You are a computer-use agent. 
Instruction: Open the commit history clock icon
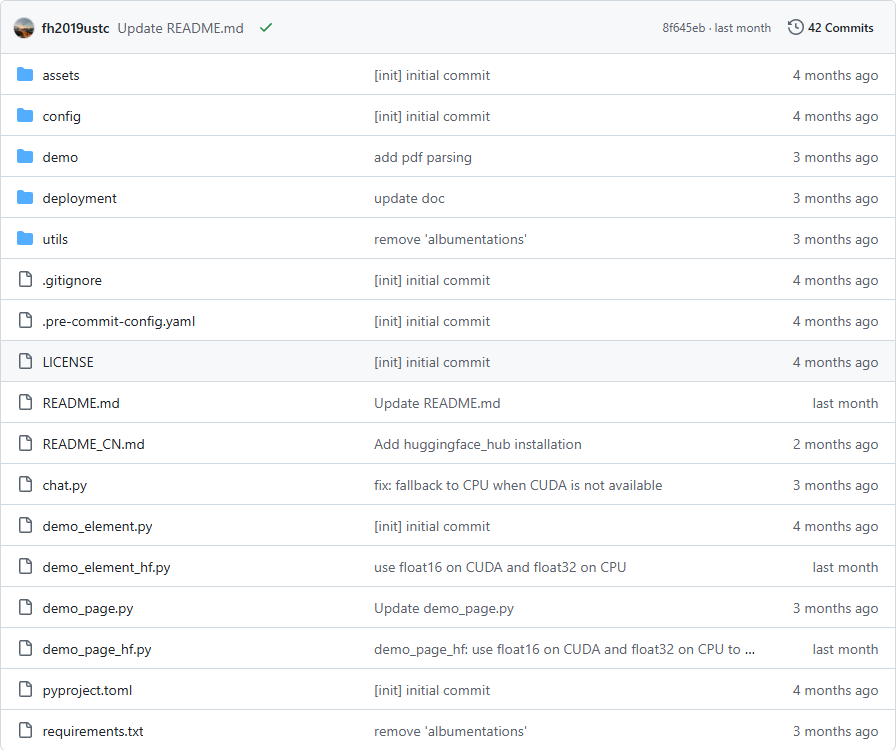(x=795, y=28)
